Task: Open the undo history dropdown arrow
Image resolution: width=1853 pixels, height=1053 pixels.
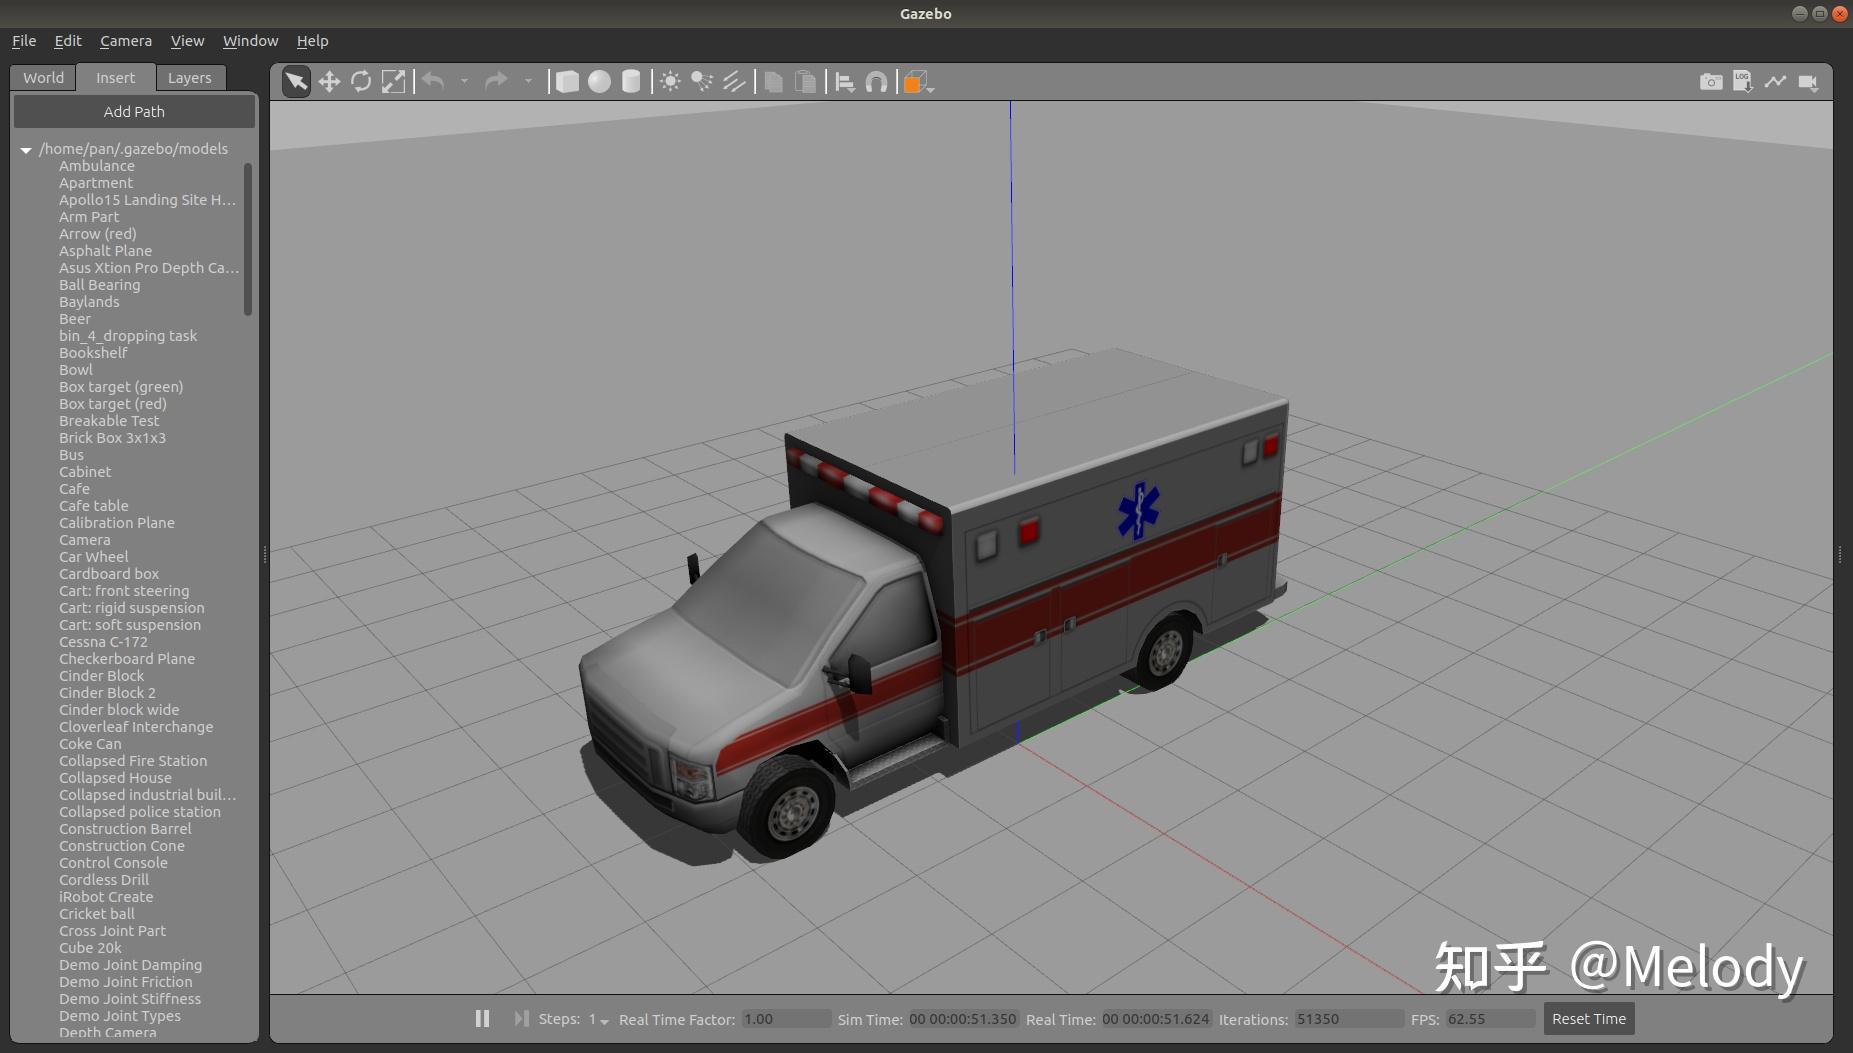Action: tap(464, 82)
